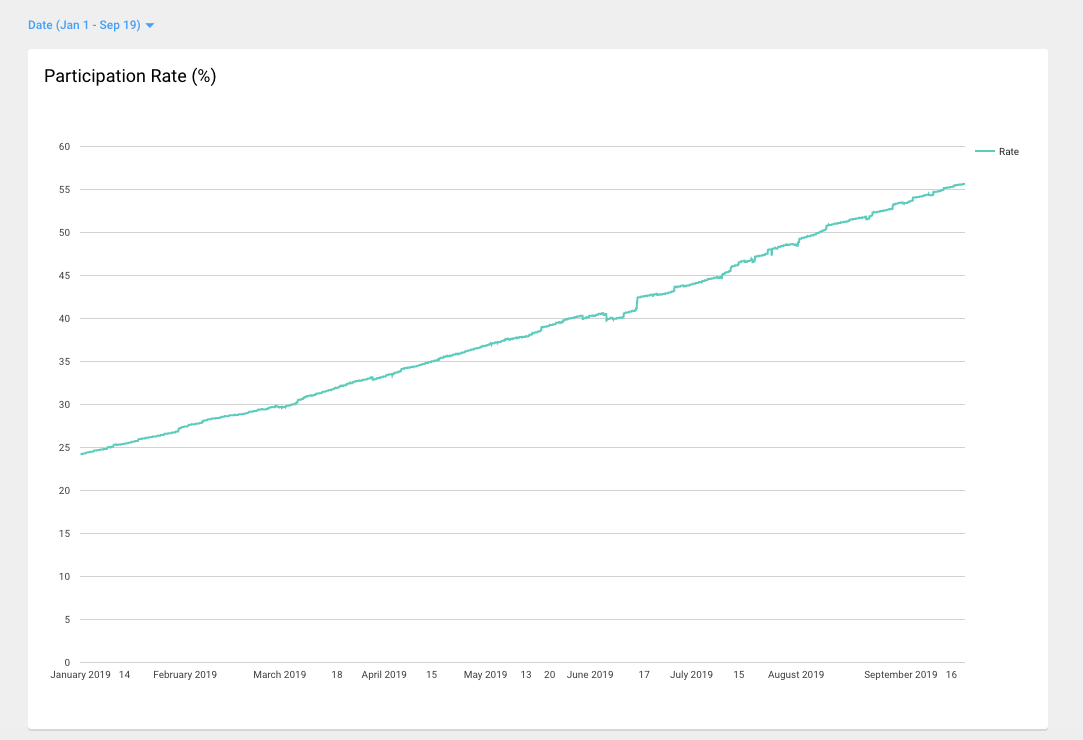Click the March 2019 axis label
Viewport: 1083px width, 740px height.
280,675
